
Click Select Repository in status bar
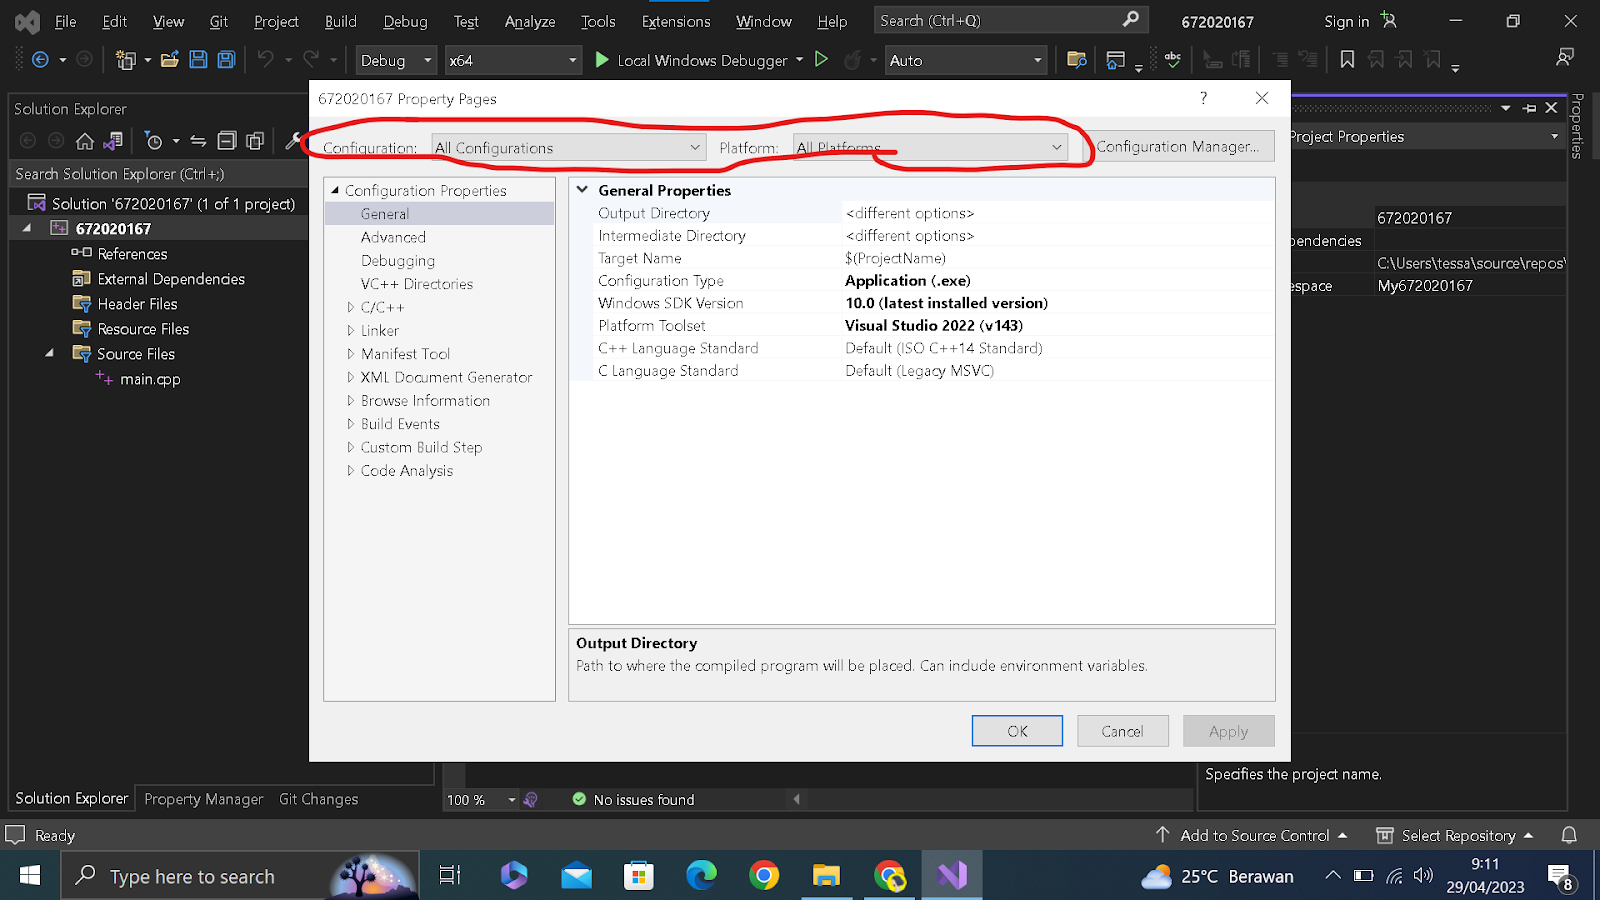pos(1455,835)
